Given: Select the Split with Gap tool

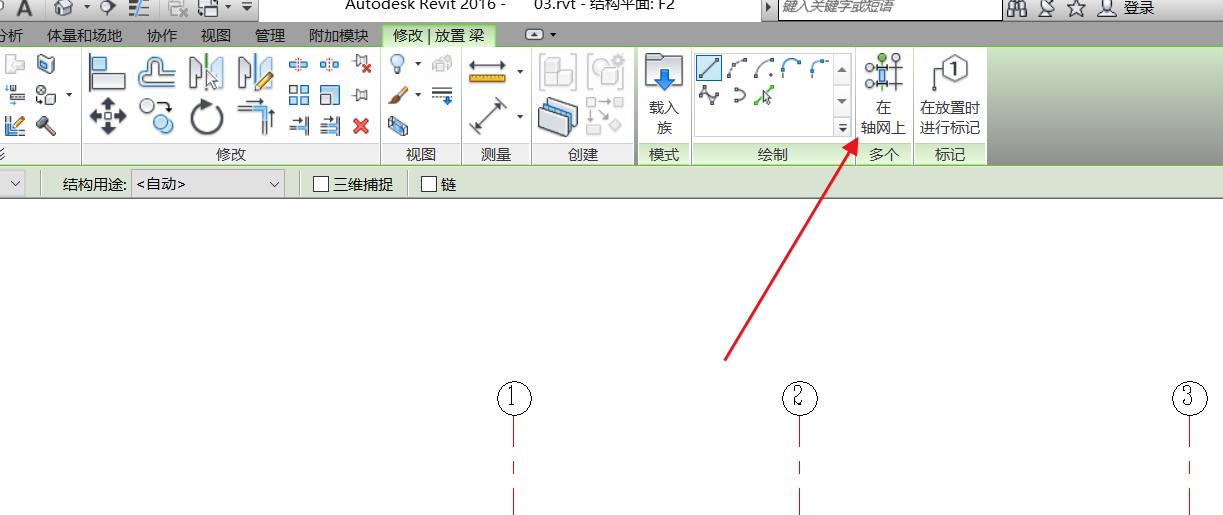Looking at the screenshot, I should [330, 65].
